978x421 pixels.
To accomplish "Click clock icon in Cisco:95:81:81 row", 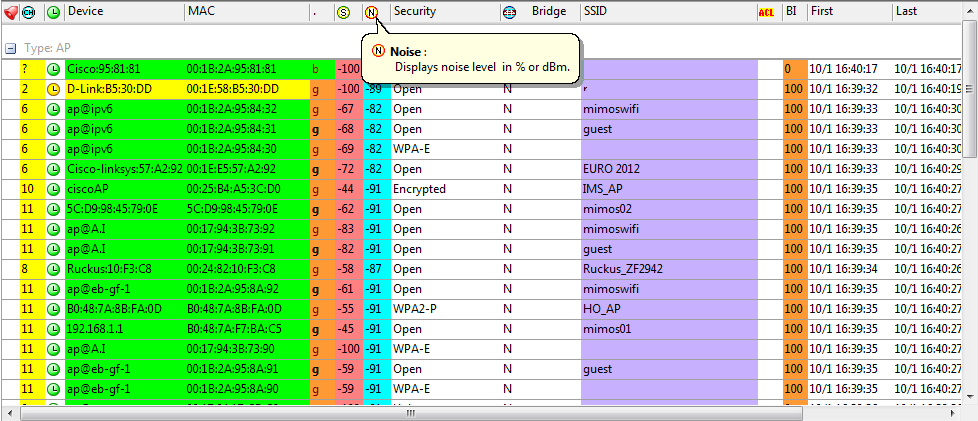I will 54,69.
